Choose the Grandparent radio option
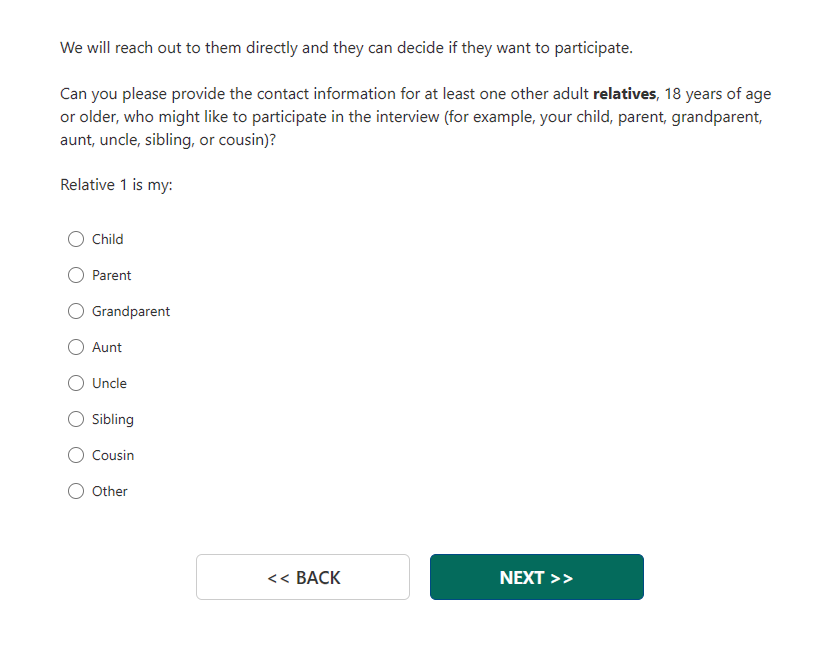Image resolution: width=837 pixels, height=648 pixels. pyautogui.click(x=76, y=311)
